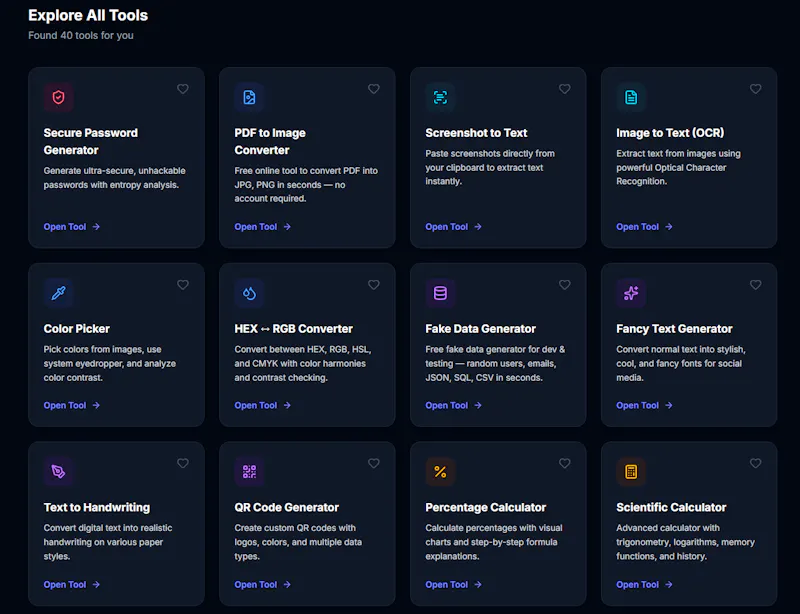Click the QR Code Generator icon
The width and height of the screenshot is (800, 614).
click(x=249, y=472)
